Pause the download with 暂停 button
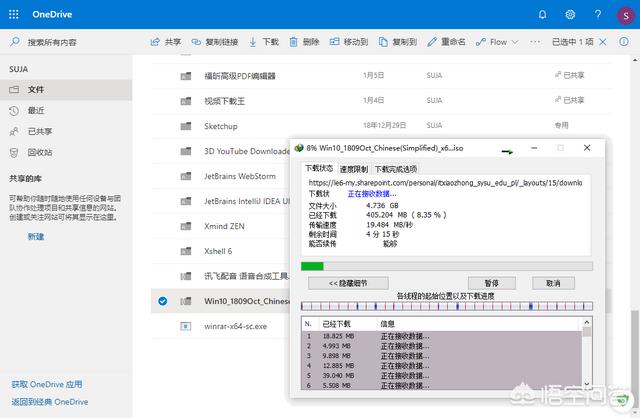Image resolution: width=640 pixels, height=418 pixels. (491, 283)
